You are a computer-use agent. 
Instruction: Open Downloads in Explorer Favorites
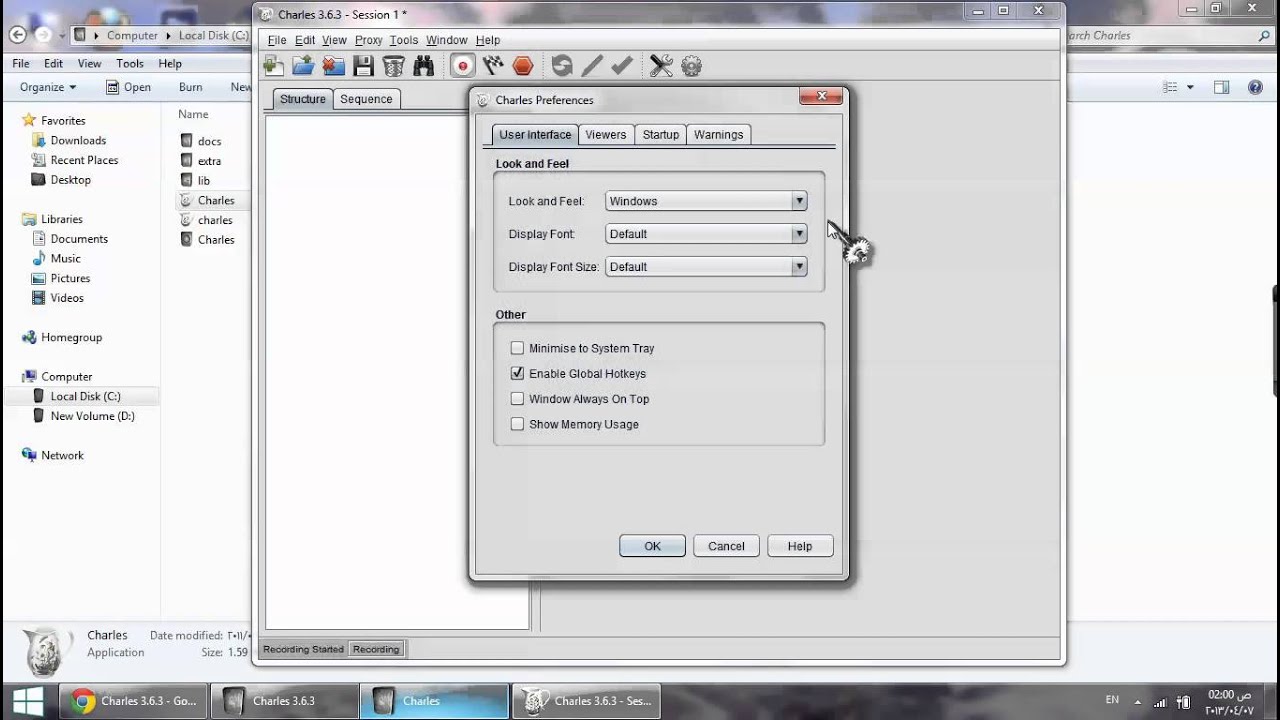pos(78,141)
